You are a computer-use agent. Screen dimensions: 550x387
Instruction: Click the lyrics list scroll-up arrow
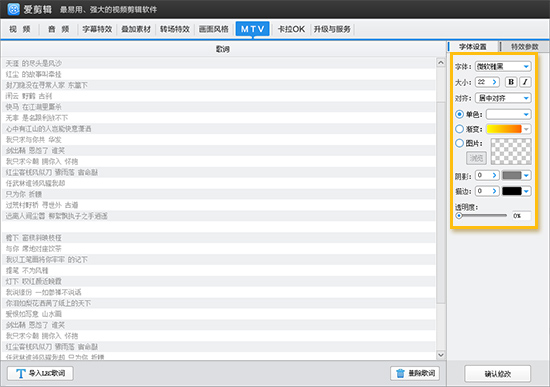pyautogui.click(x=441, y=62)
